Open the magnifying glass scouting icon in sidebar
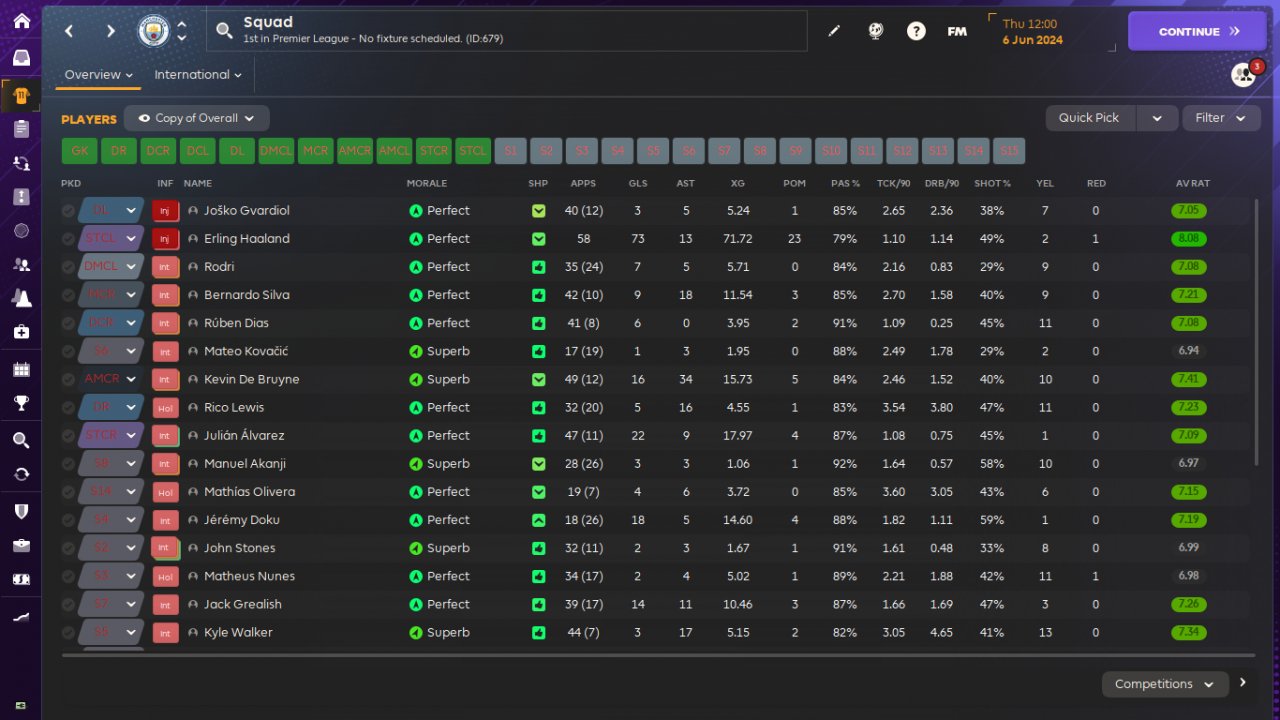The image size is (1280, 720). 21,440
